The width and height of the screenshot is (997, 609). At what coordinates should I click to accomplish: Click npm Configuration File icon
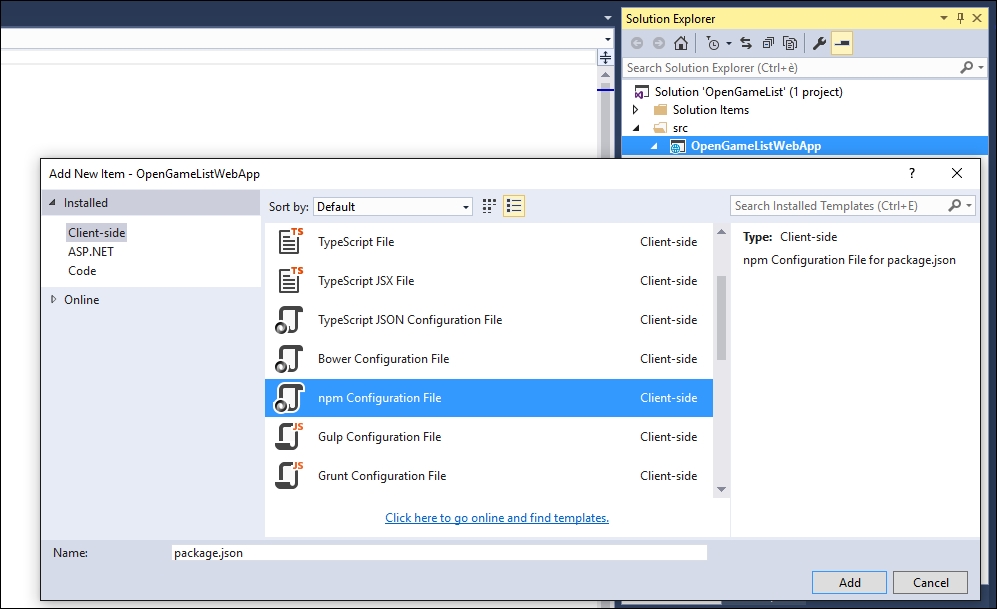289,398
